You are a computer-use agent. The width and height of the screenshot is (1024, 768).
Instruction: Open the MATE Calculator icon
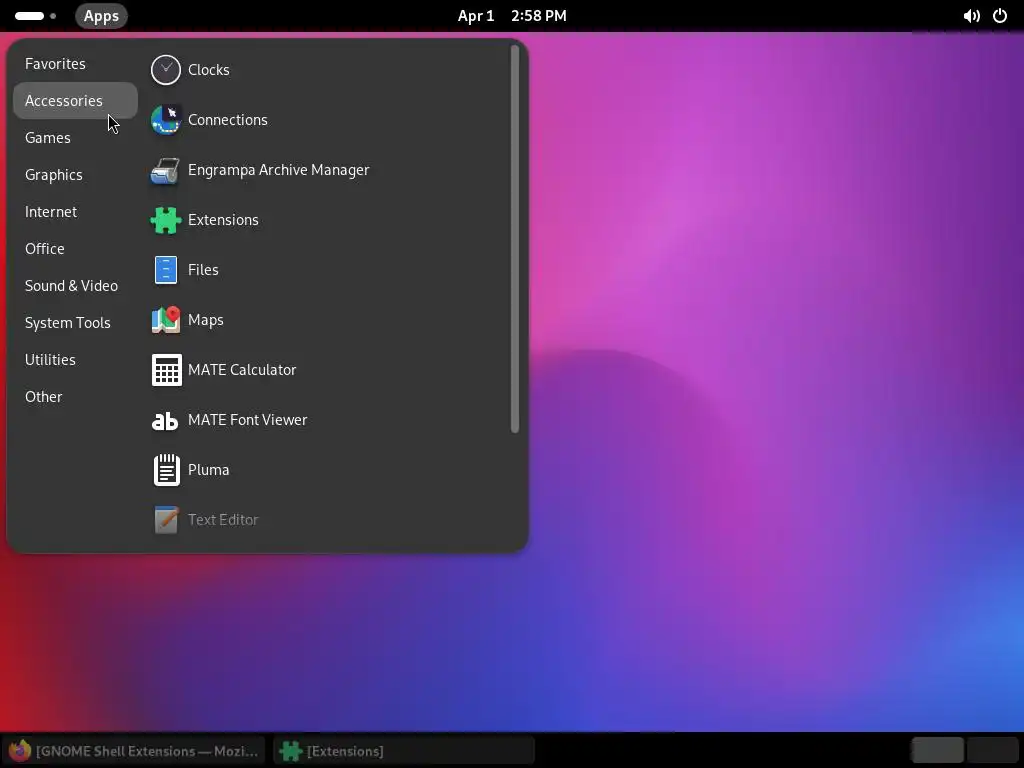coord(166,370)
